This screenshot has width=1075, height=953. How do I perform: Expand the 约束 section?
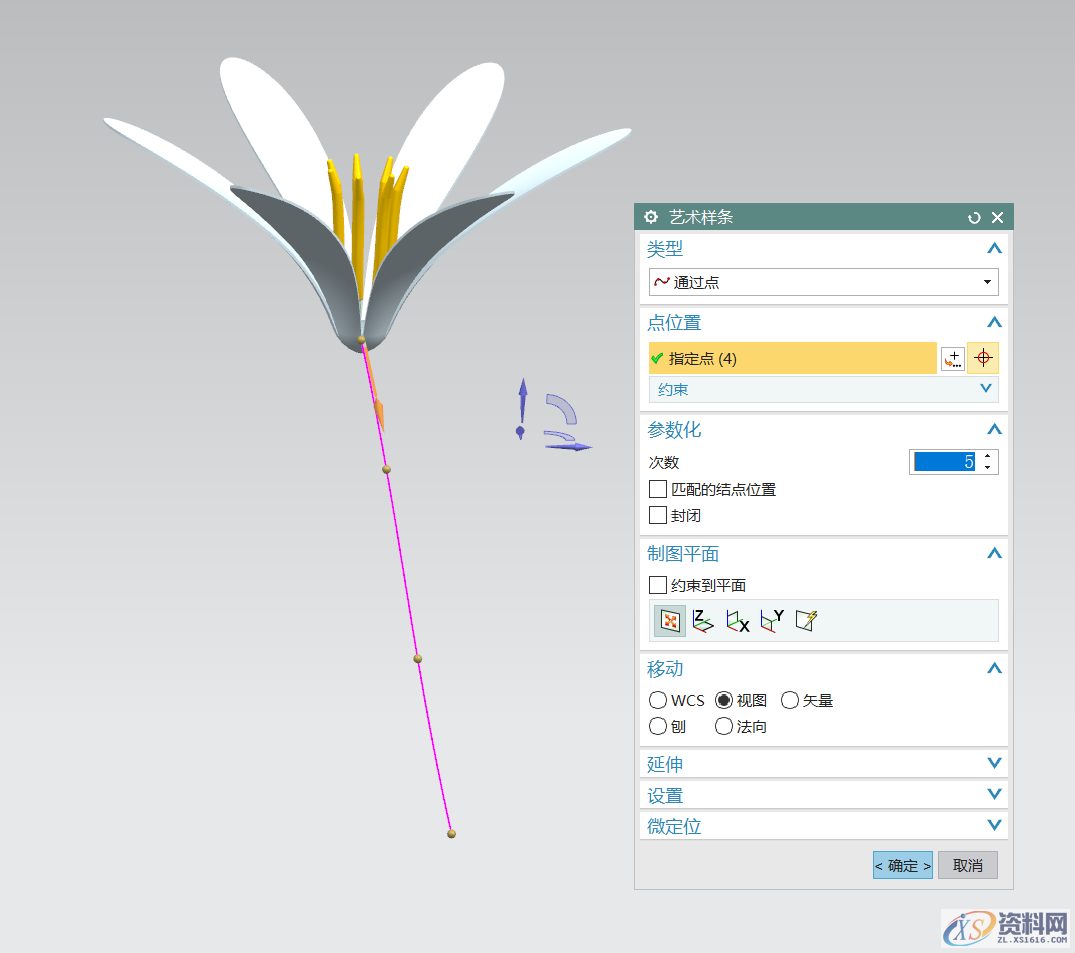[x=823, y=389]
